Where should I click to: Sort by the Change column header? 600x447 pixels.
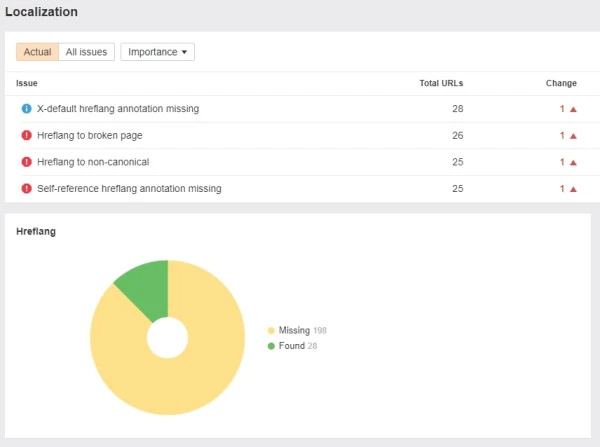561,83
